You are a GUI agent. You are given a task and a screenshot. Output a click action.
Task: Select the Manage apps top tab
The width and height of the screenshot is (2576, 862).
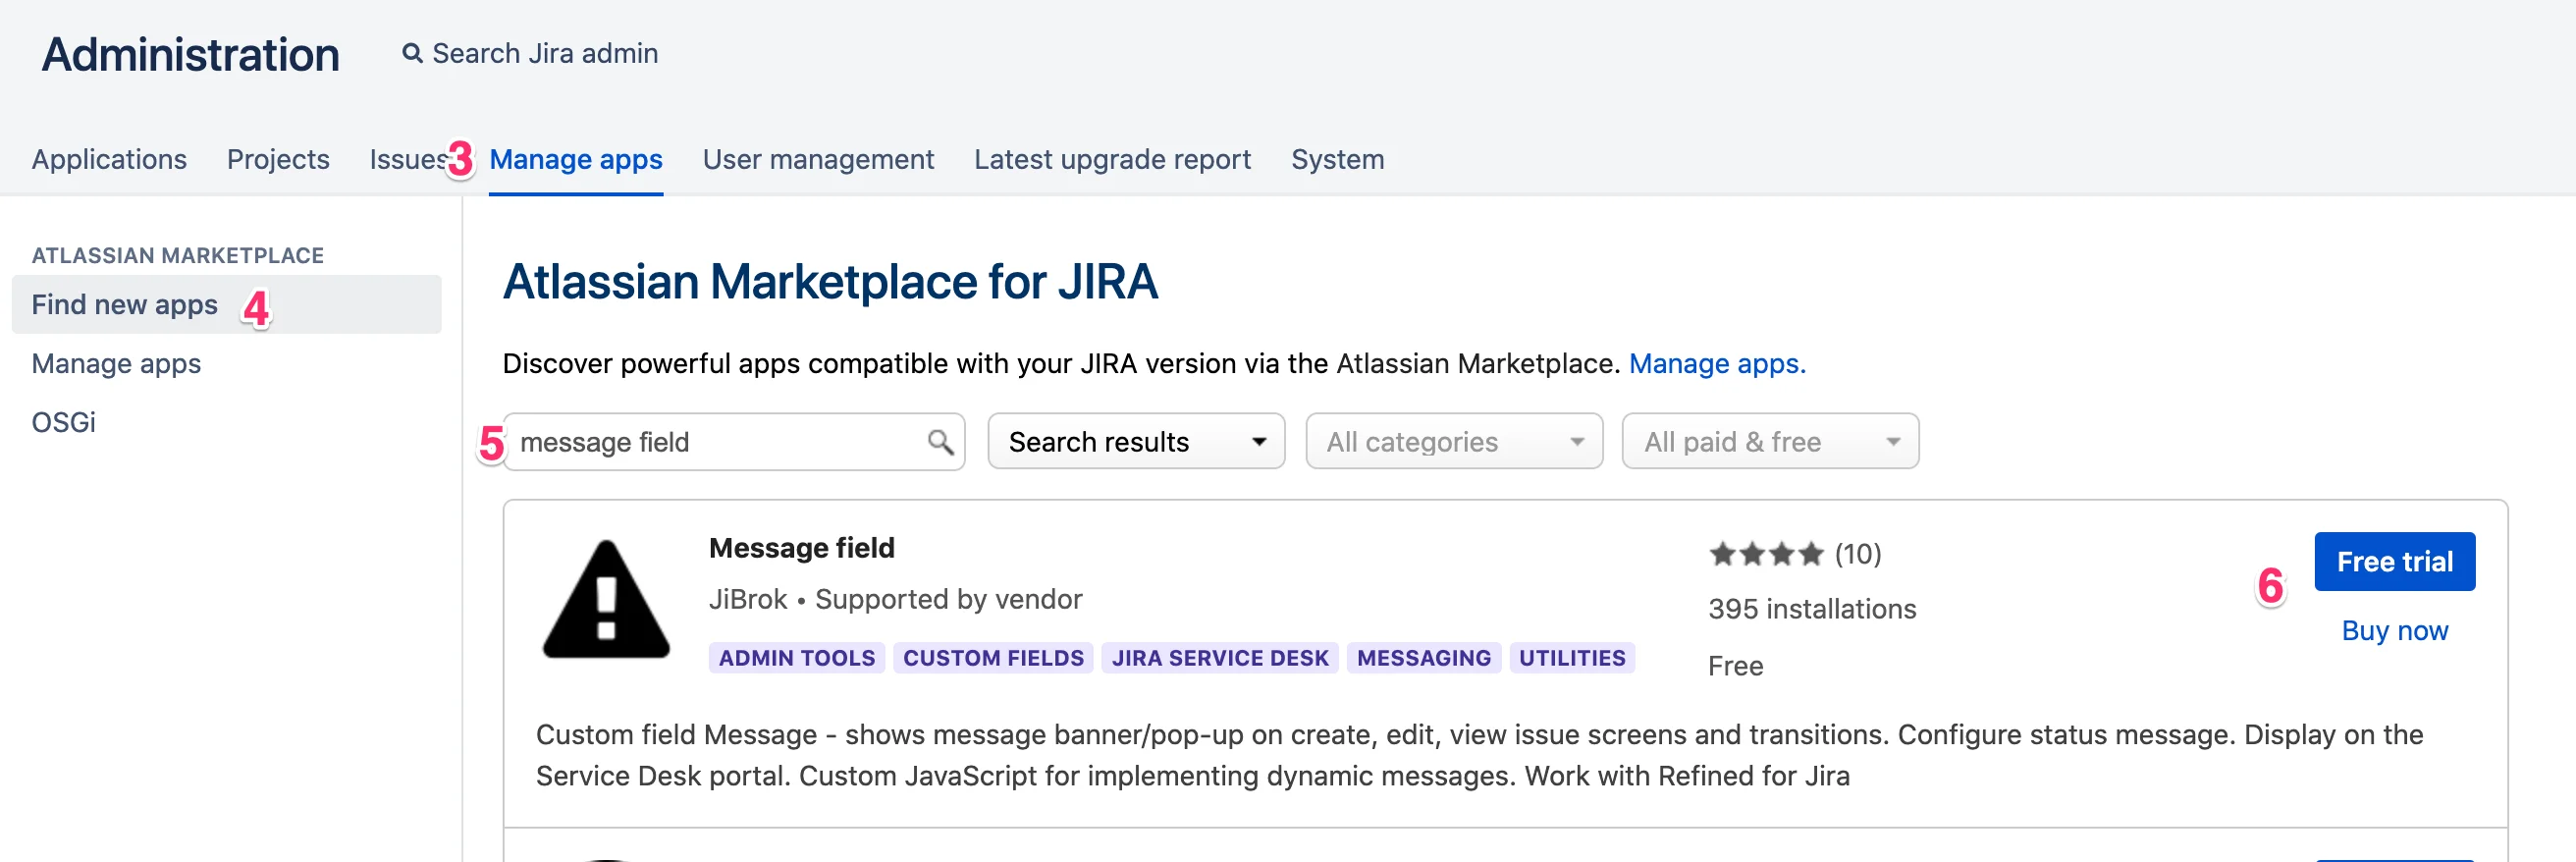point(576,159)
